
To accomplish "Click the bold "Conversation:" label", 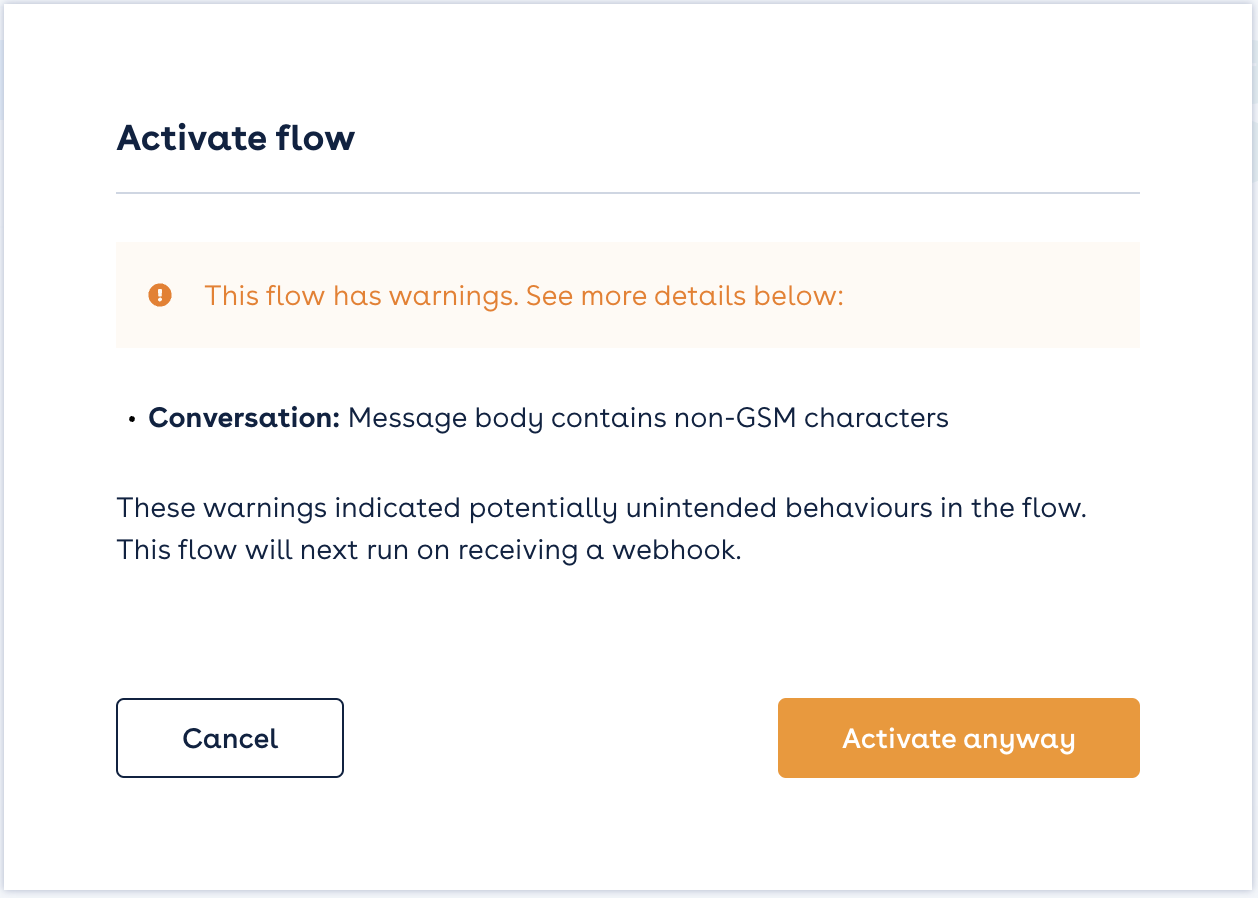I will tap(244, 417).
